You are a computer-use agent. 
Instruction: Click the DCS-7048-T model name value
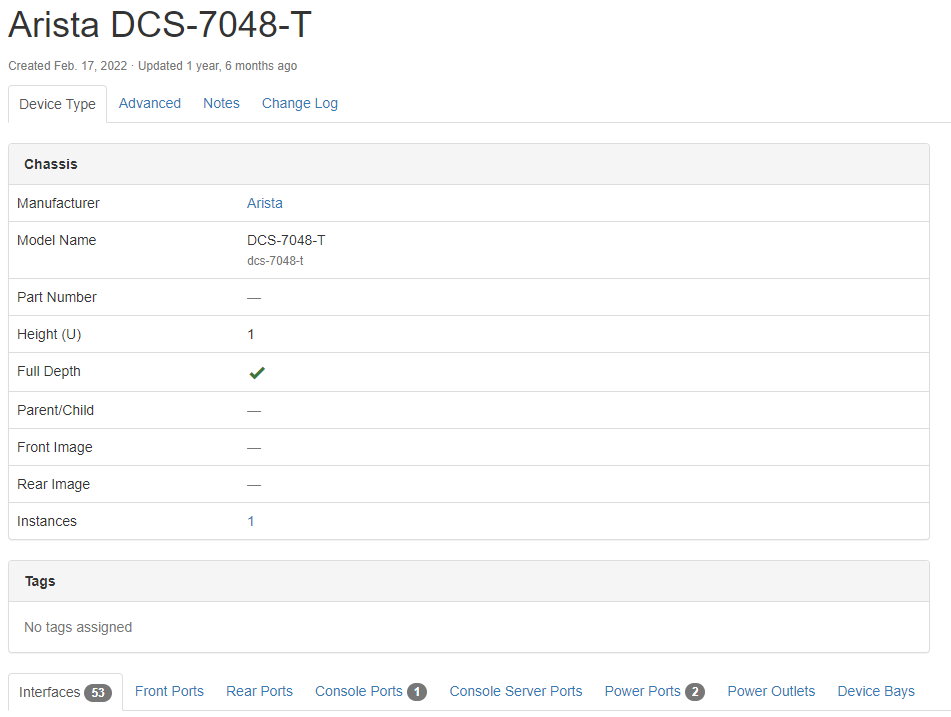click(286, 240)
